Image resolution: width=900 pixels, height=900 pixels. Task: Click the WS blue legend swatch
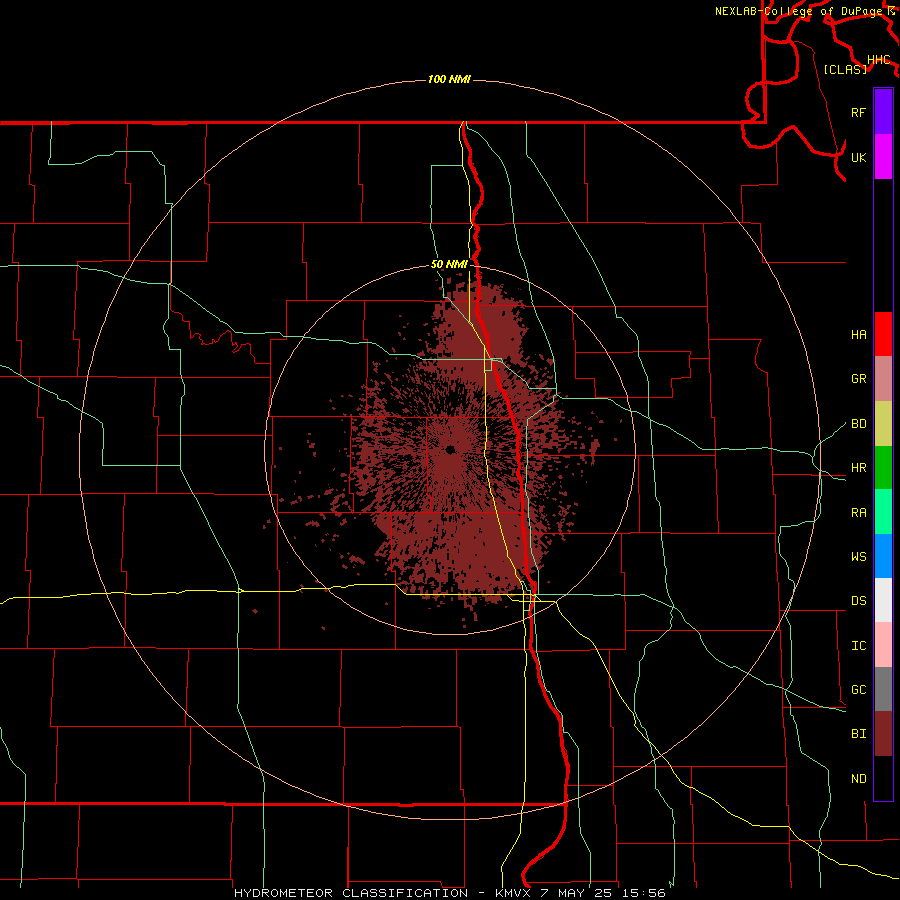883,556
